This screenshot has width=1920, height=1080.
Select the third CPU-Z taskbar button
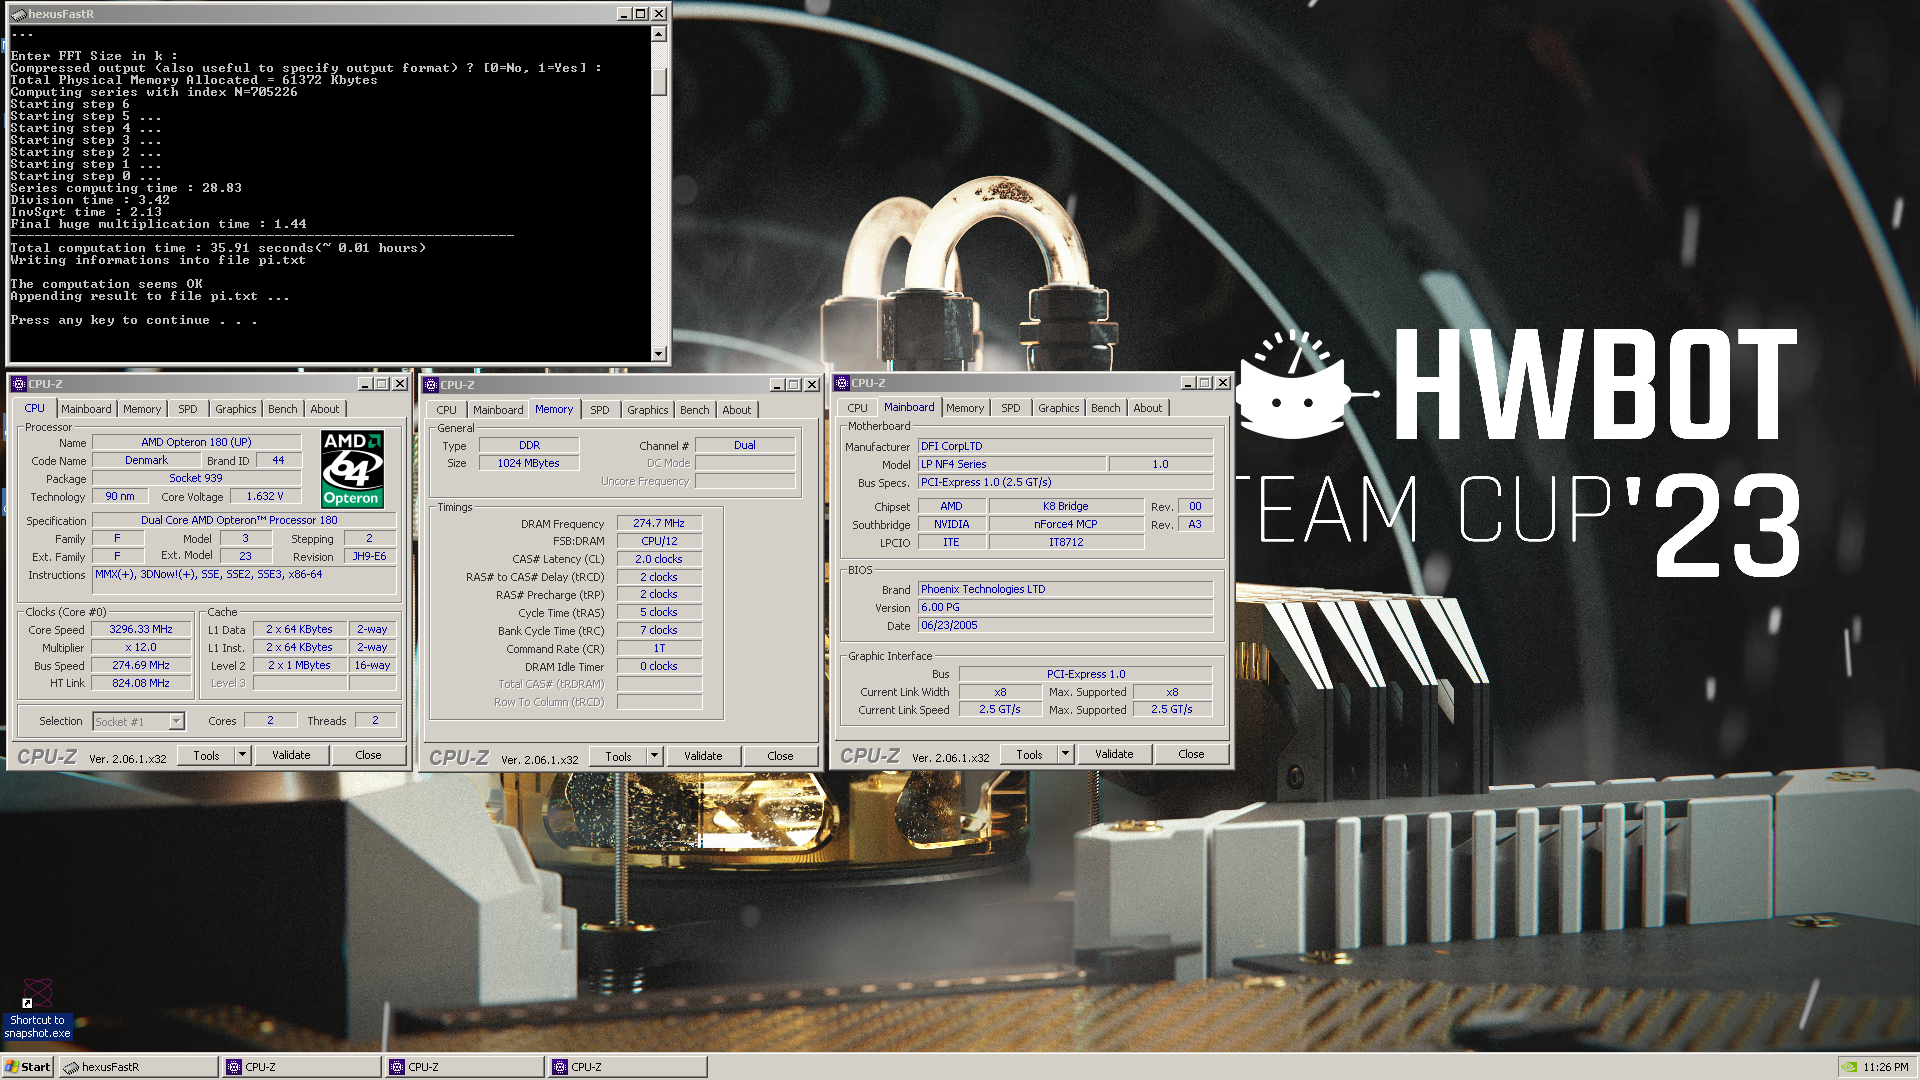(629, 1067)
